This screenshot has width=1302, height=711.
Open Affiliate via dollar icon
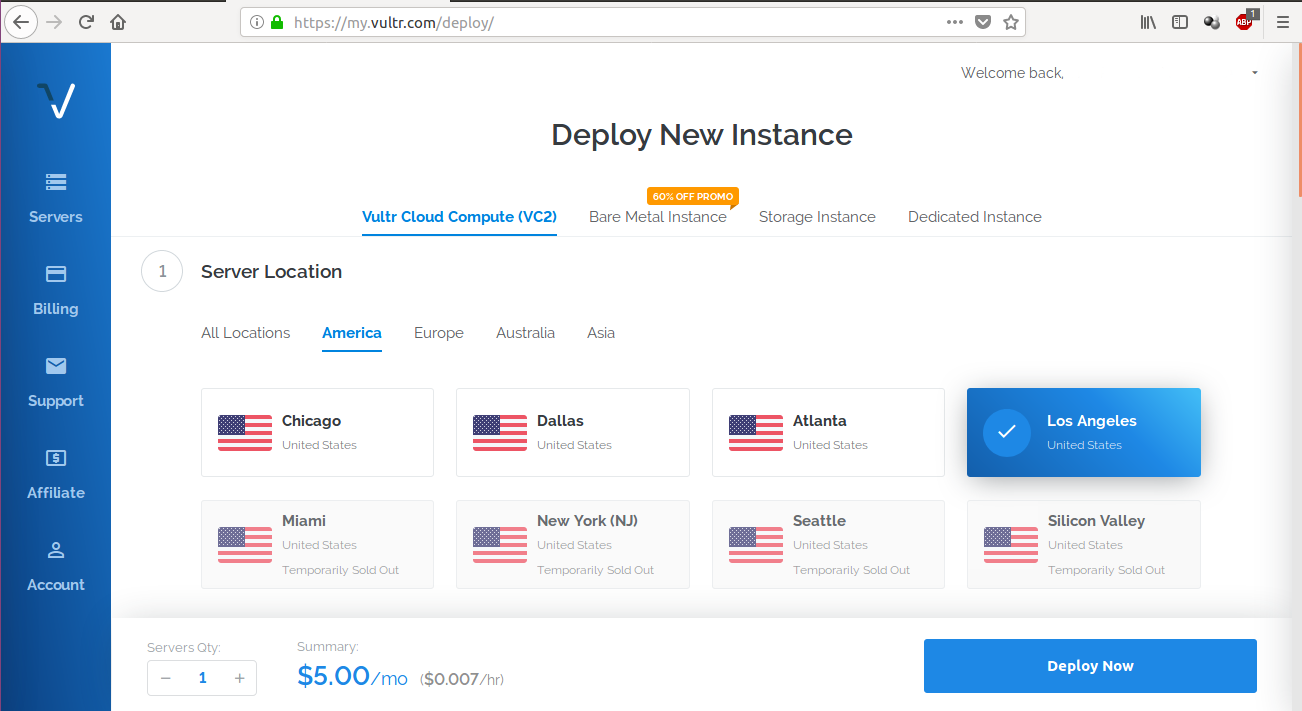click(56, 458)
